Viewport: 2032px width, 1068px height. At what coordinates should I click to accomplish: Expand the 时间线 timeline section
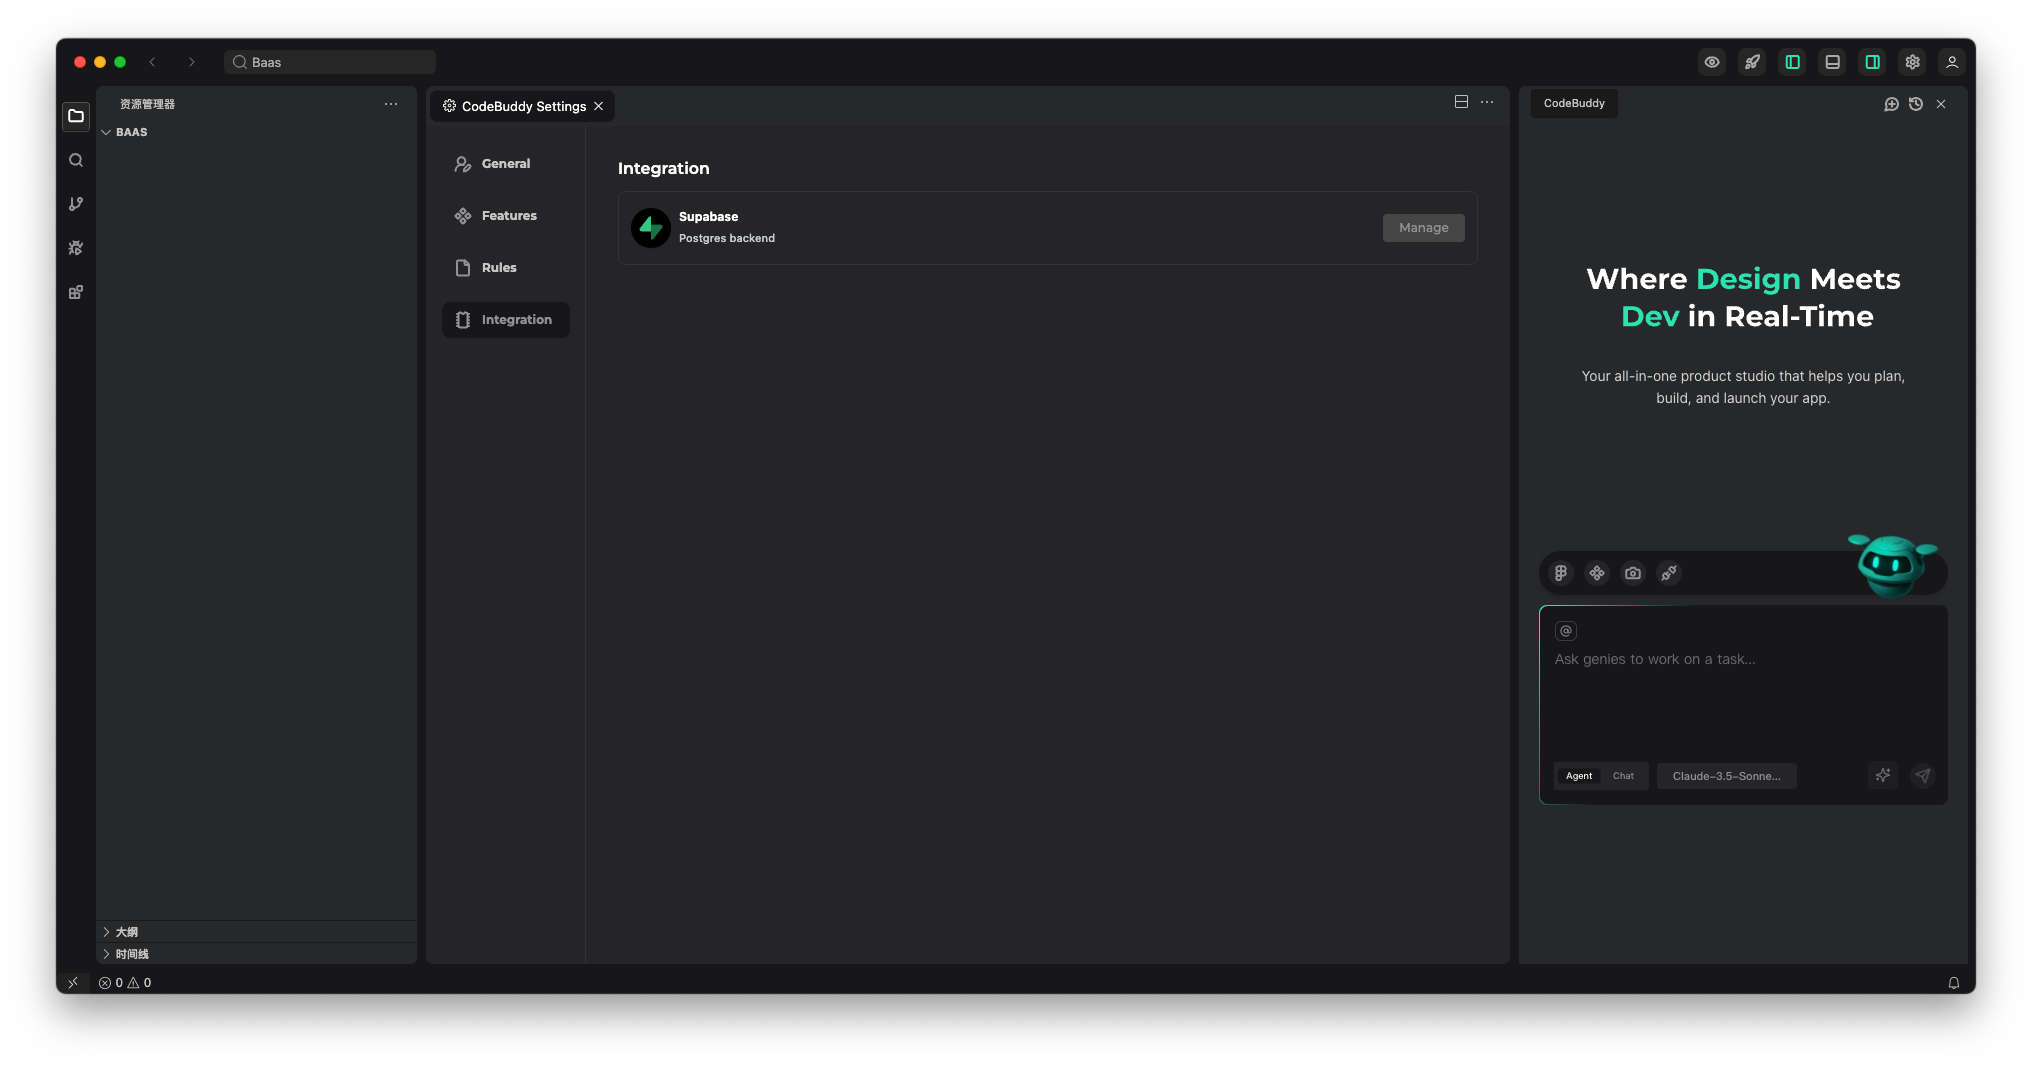(255, 954)
